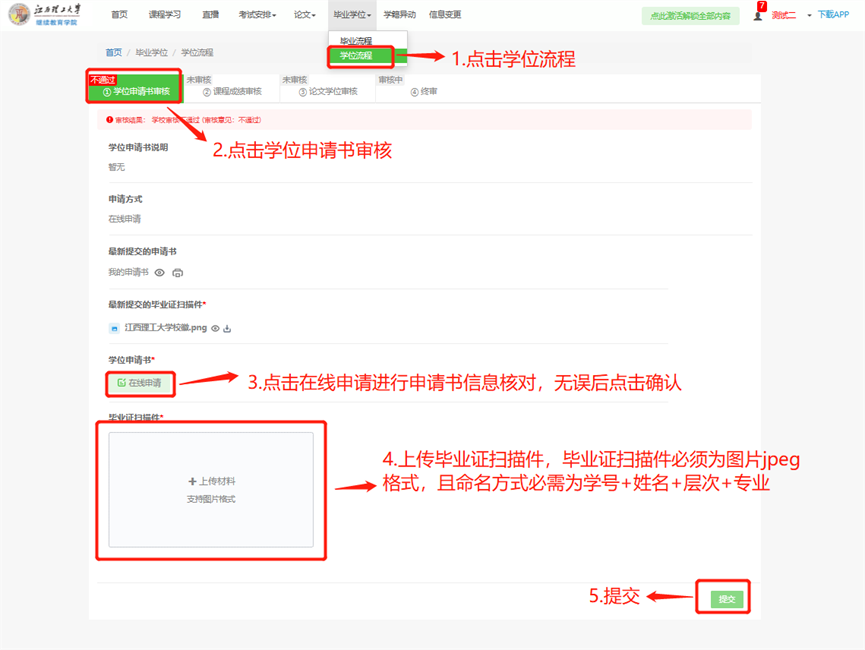Go to 首页 via the breadcrumb link
This screenshot has width=865, height=650.
click(114, 52)
